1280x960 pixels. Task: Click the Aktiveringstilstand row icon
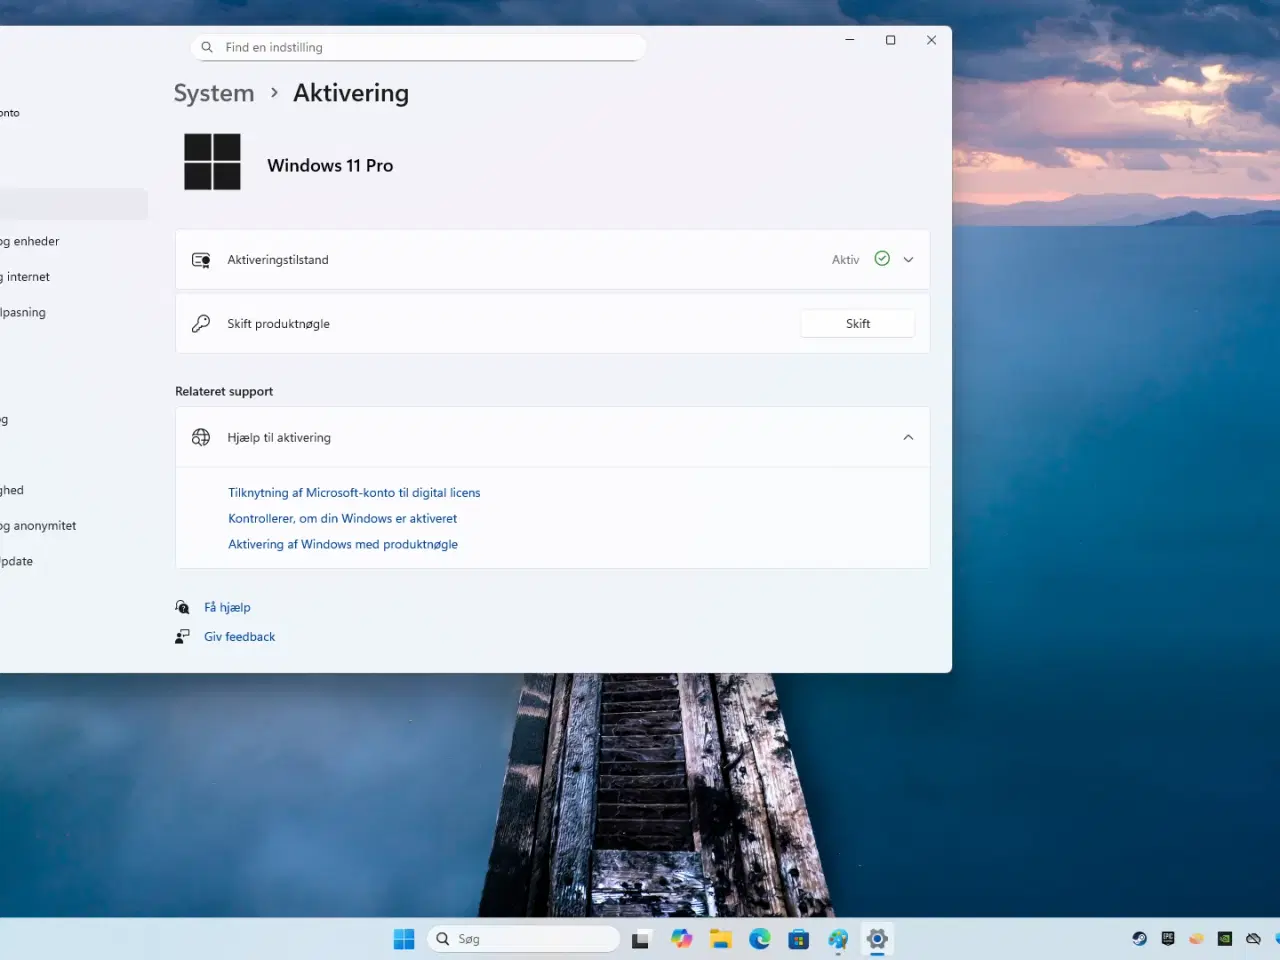(201, 260)
